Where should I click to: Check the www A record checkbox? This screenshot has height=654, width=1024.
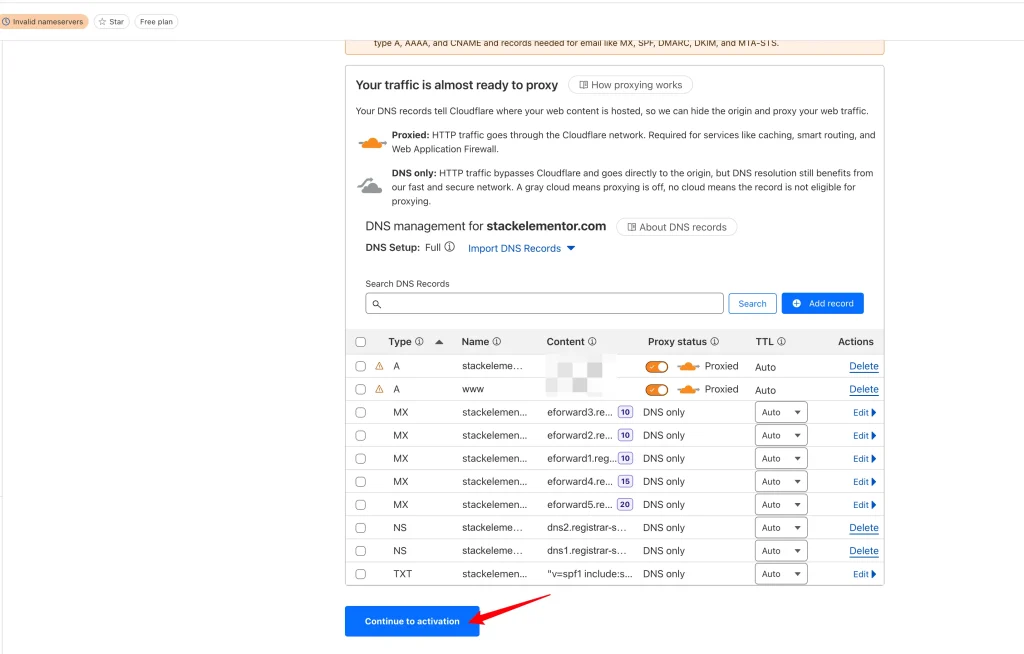(x=360, y=389)
